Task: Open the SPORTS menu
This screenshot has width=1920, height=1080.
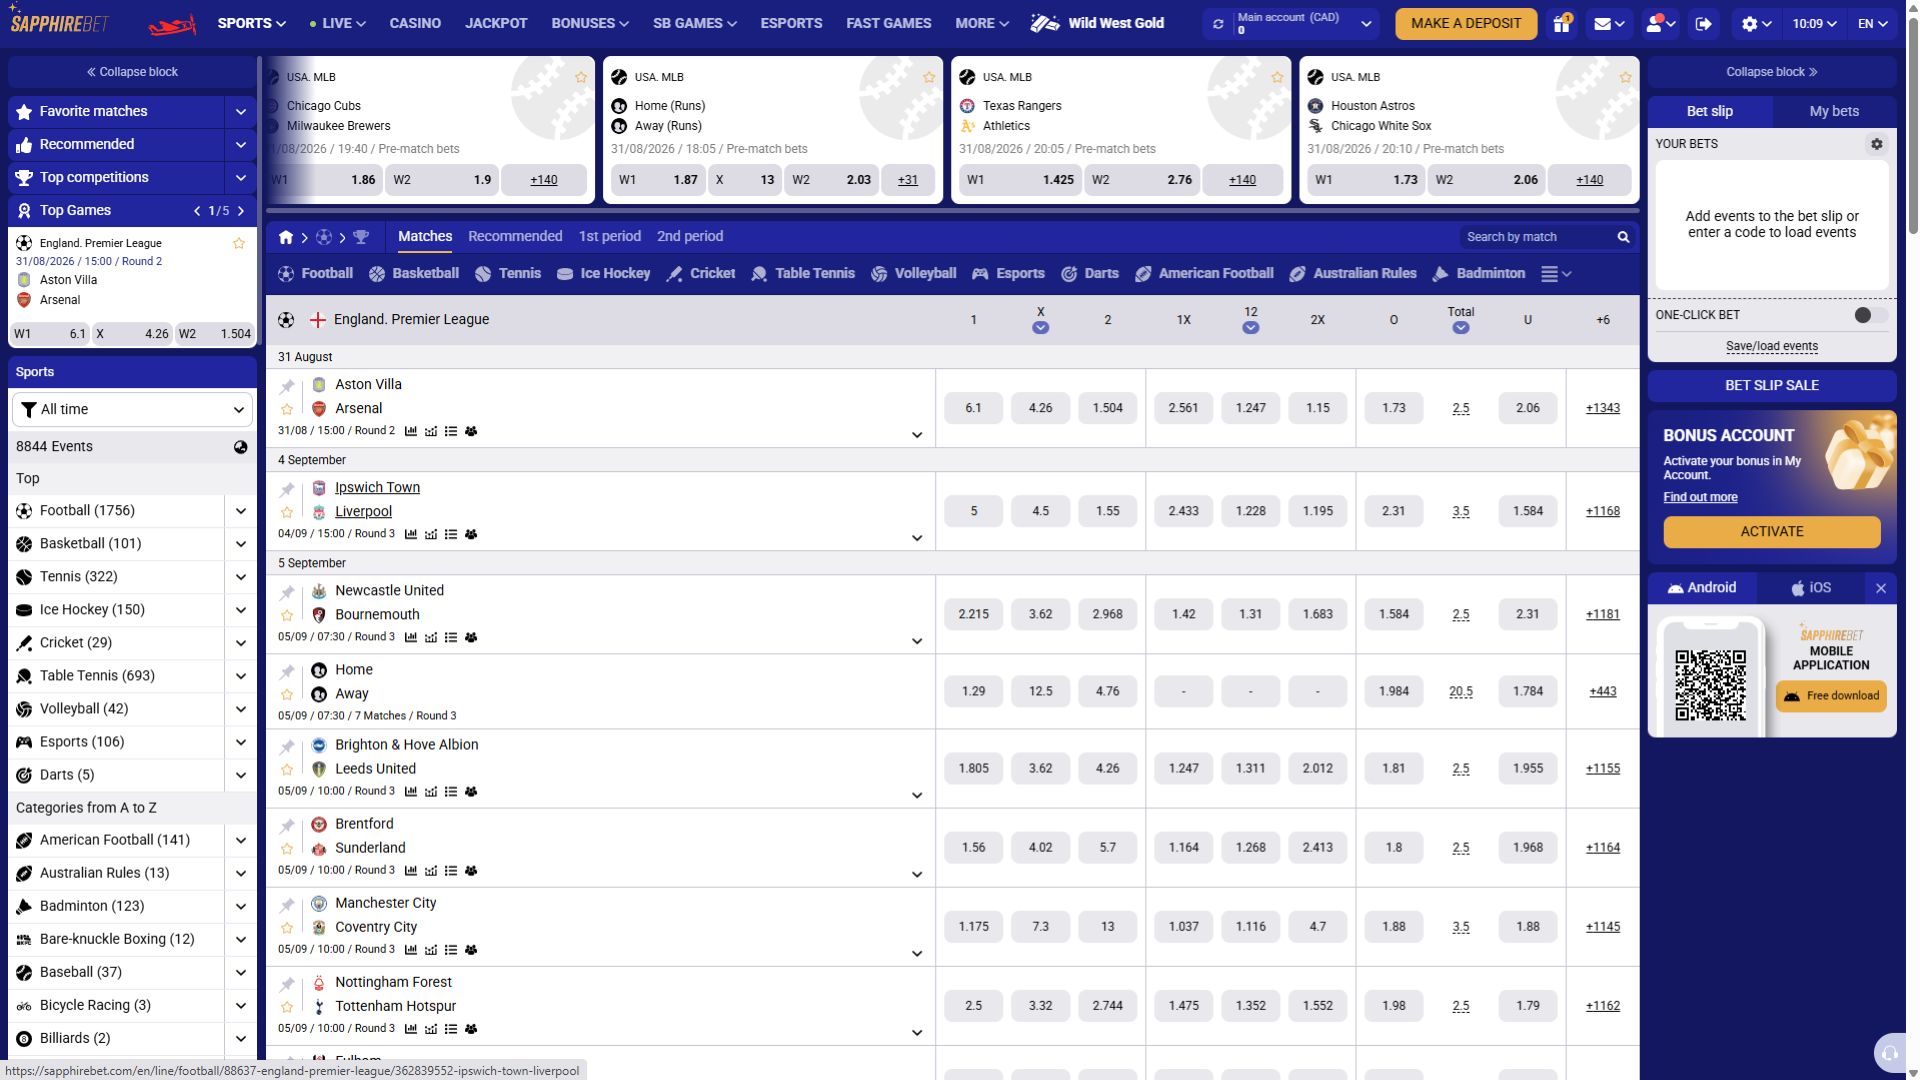Action: pyautogui.click(x=251, y=23)
